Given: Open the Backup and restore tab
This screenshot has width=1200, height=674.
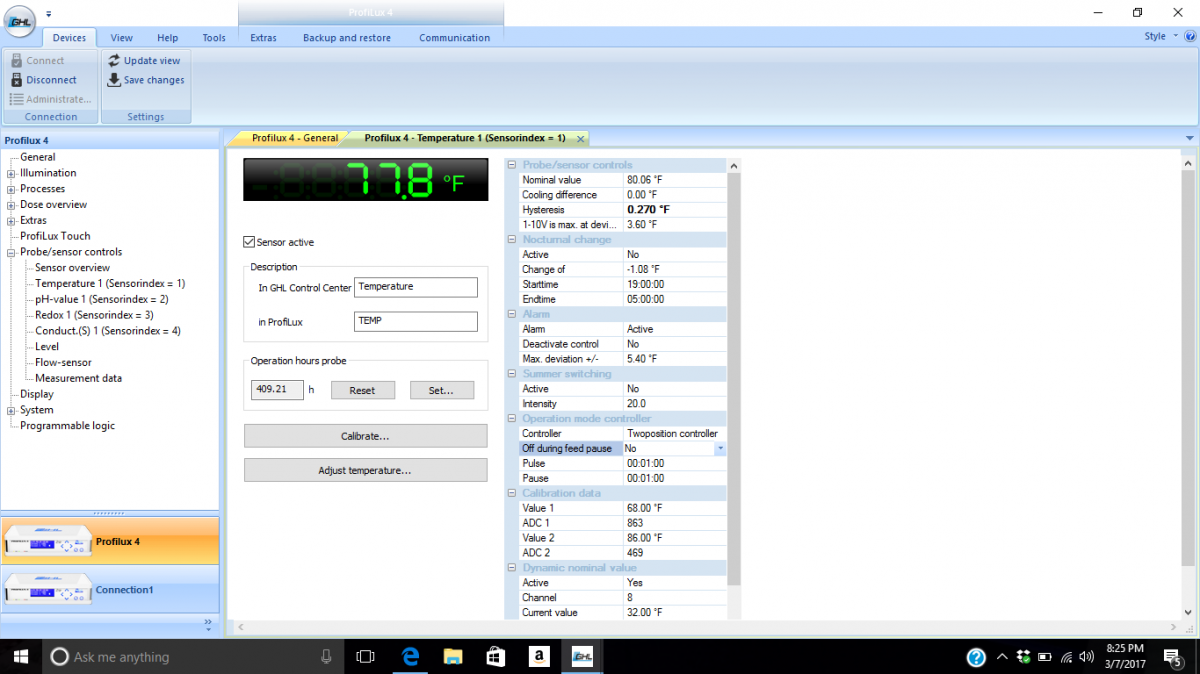Looking at the screenshot, I should coord(347,38).
